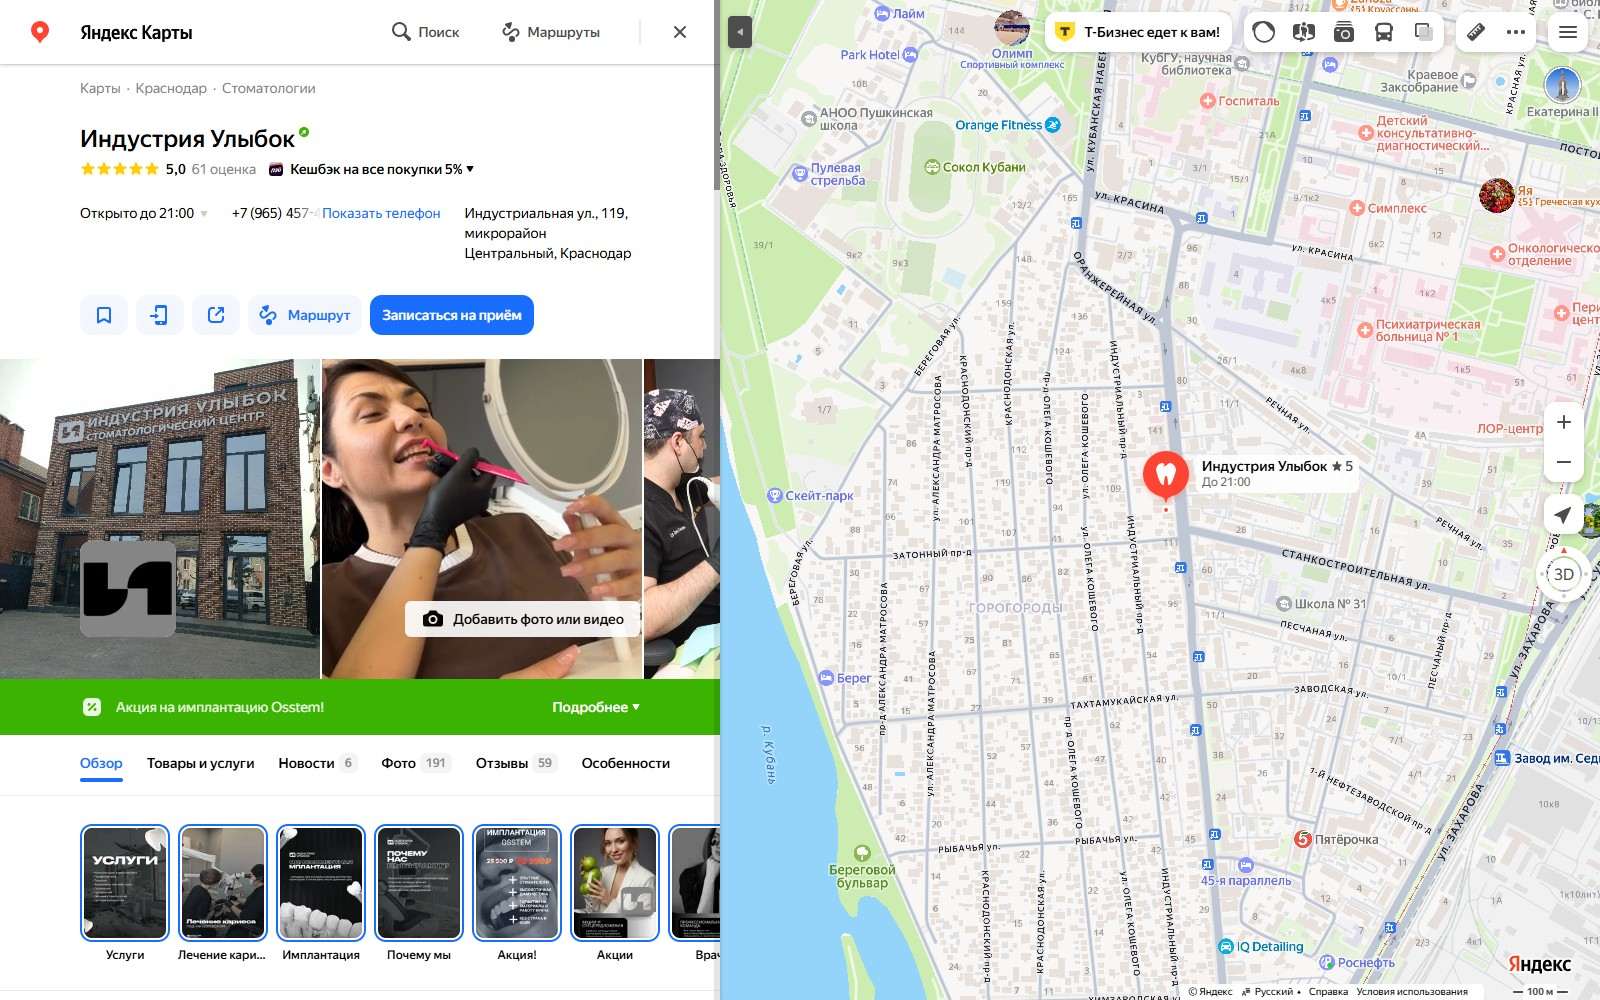Open Краснодар breadcrumb link
This screenshot has width=1600, height=1000.
tap(171, 88)
